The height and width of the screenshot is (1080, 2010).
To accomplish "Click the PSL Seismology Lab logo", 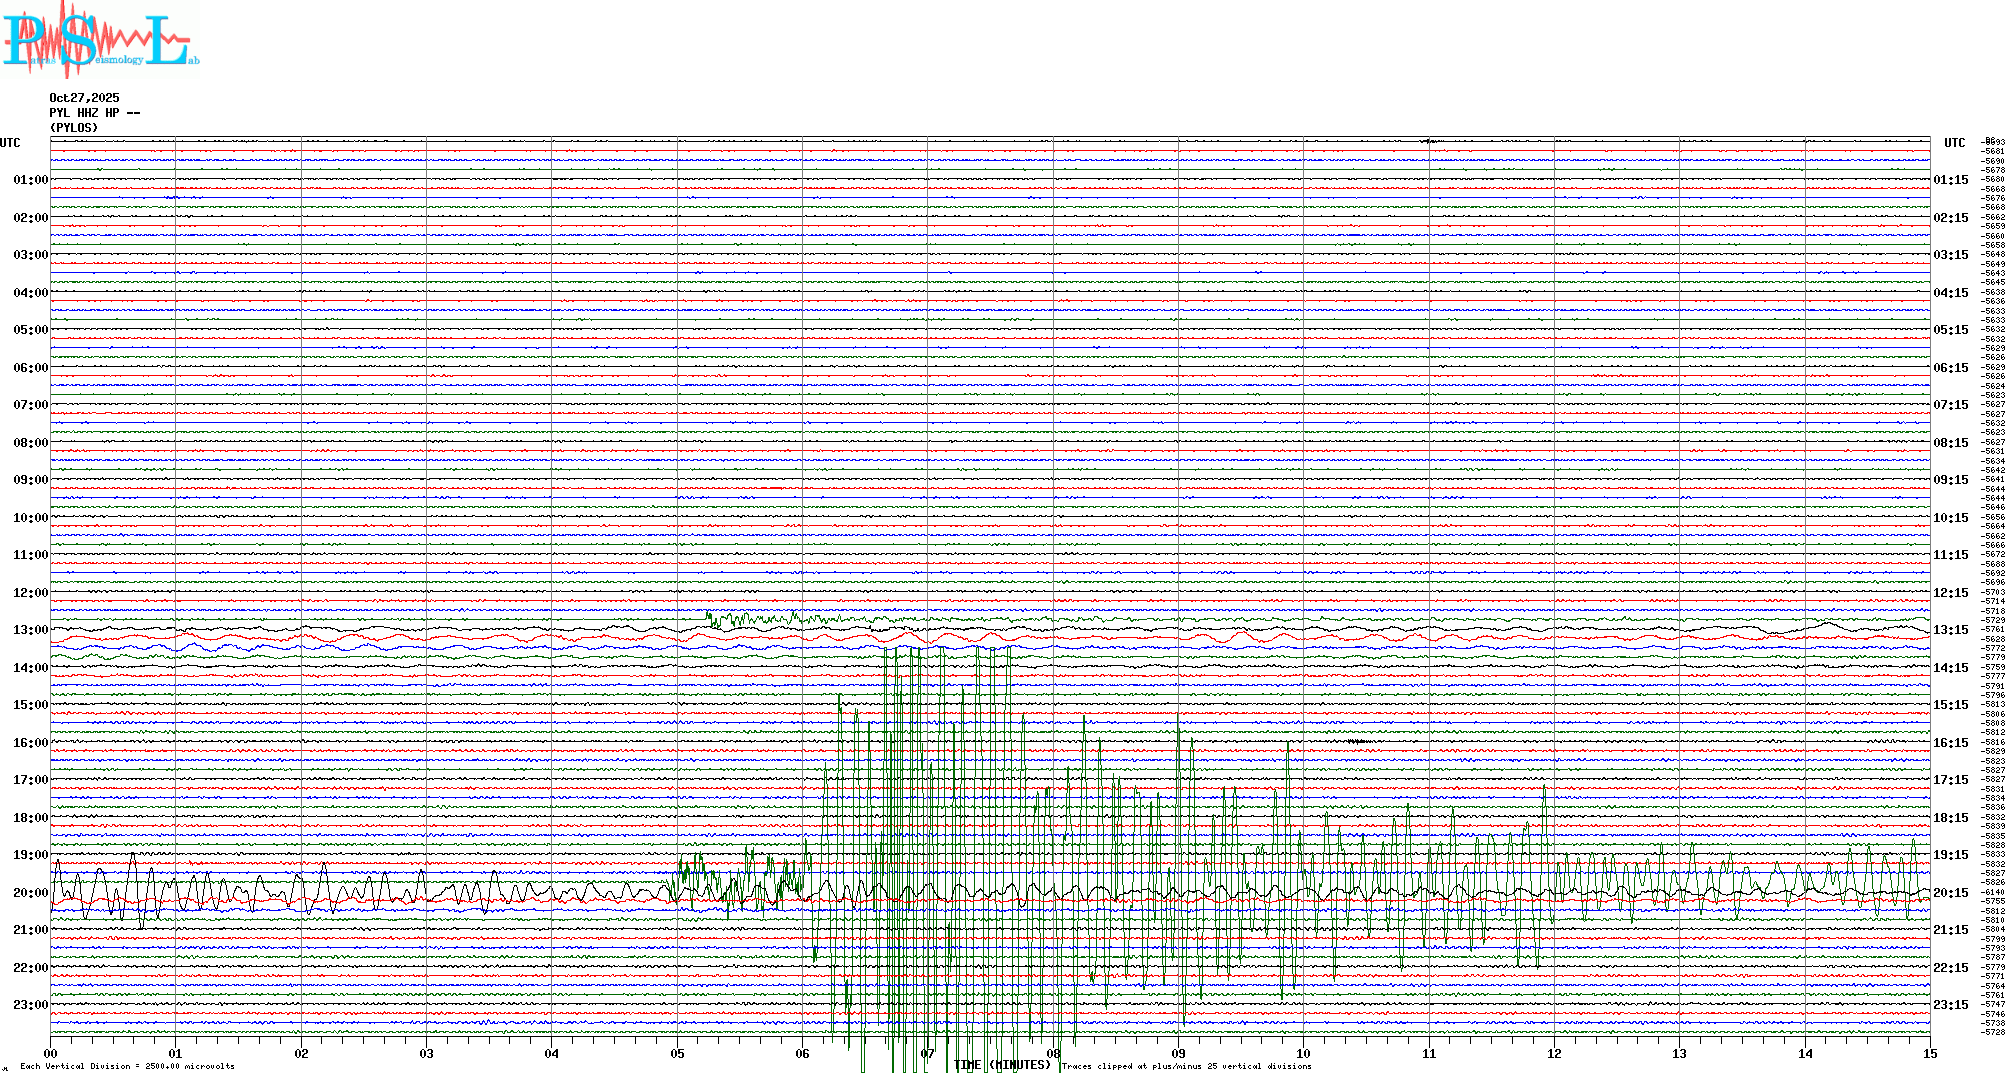I will (100, 38).
